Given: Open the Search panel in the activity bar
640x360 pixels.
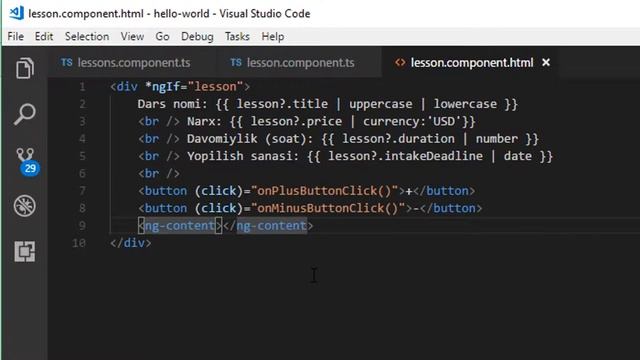Looking at the screenshot, I should click(x=24, y=114).
